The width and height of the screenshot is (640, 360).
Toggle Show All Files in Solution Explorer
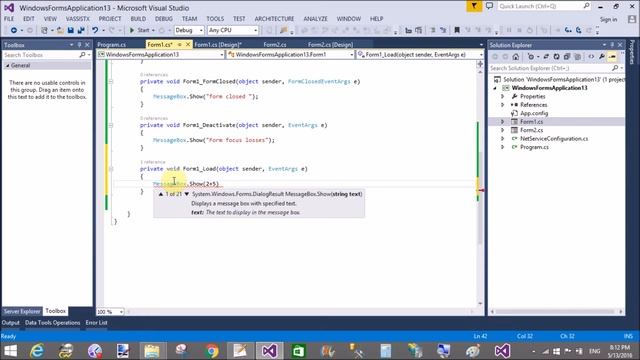(578, 57)
